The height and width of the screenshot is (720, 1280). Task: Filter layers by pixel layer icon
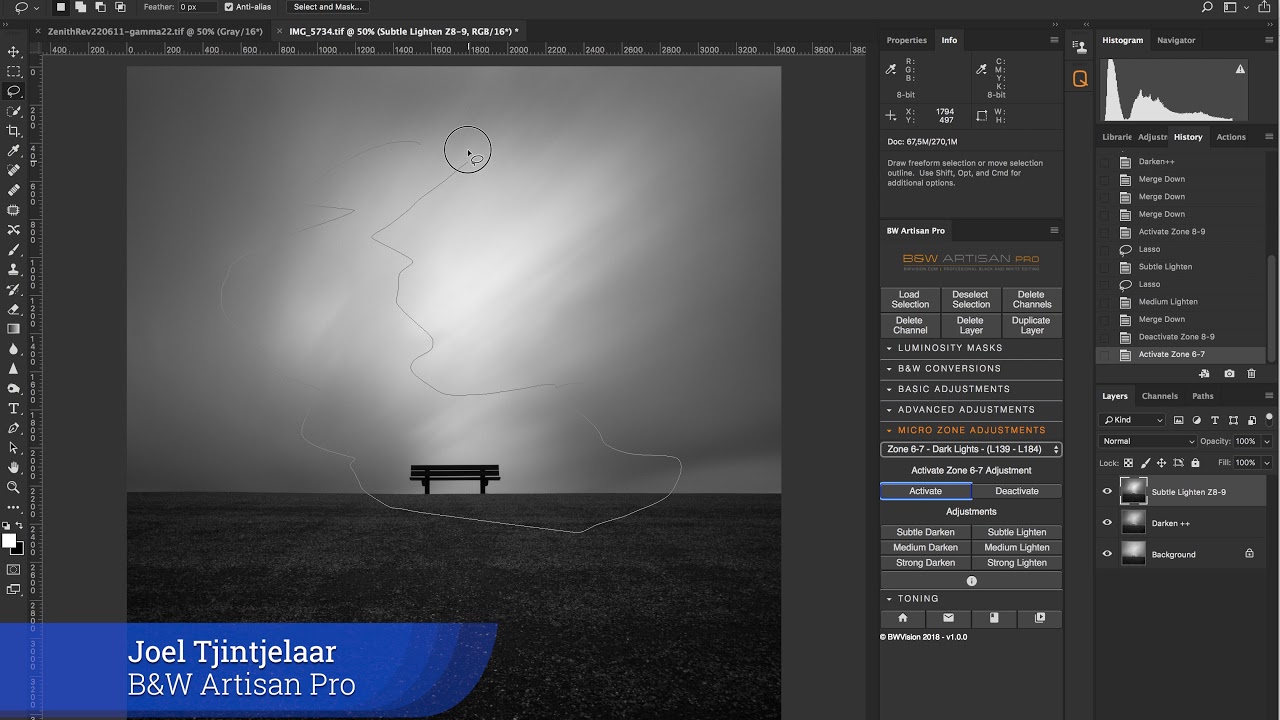[x=1178, y=420]
